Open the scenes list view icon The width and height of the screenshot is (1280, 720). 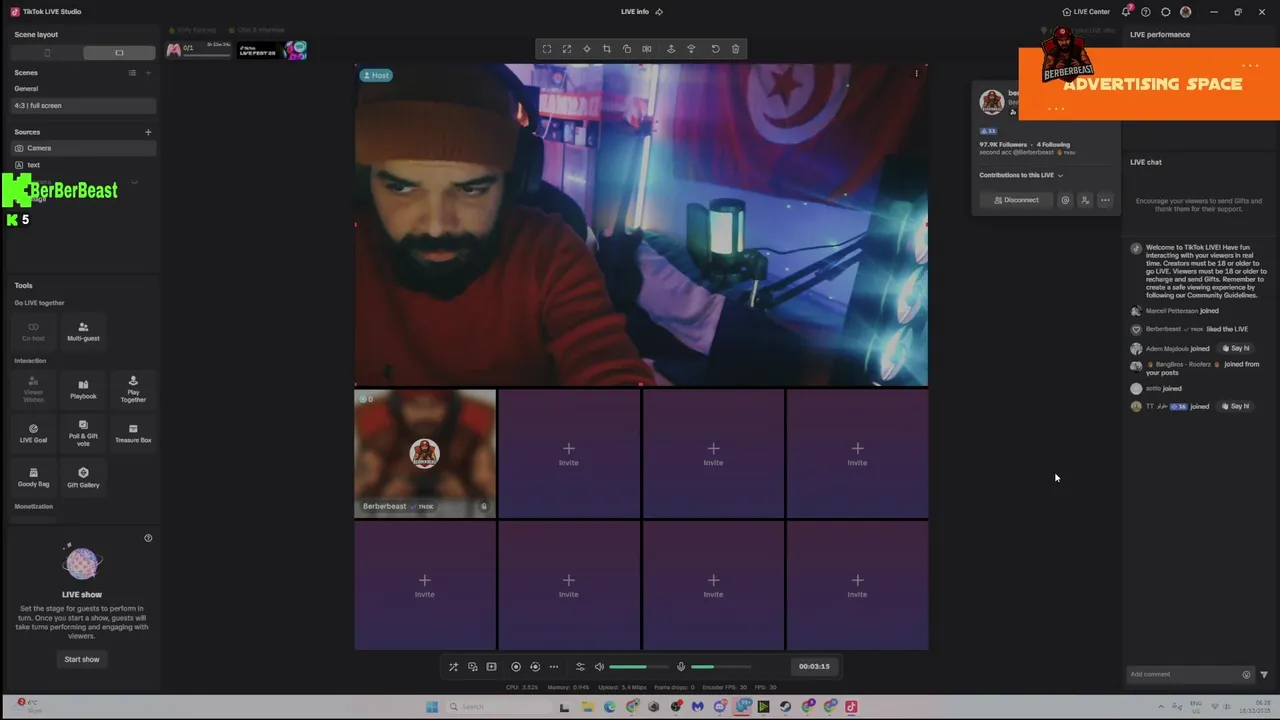[x=132, y=73]
